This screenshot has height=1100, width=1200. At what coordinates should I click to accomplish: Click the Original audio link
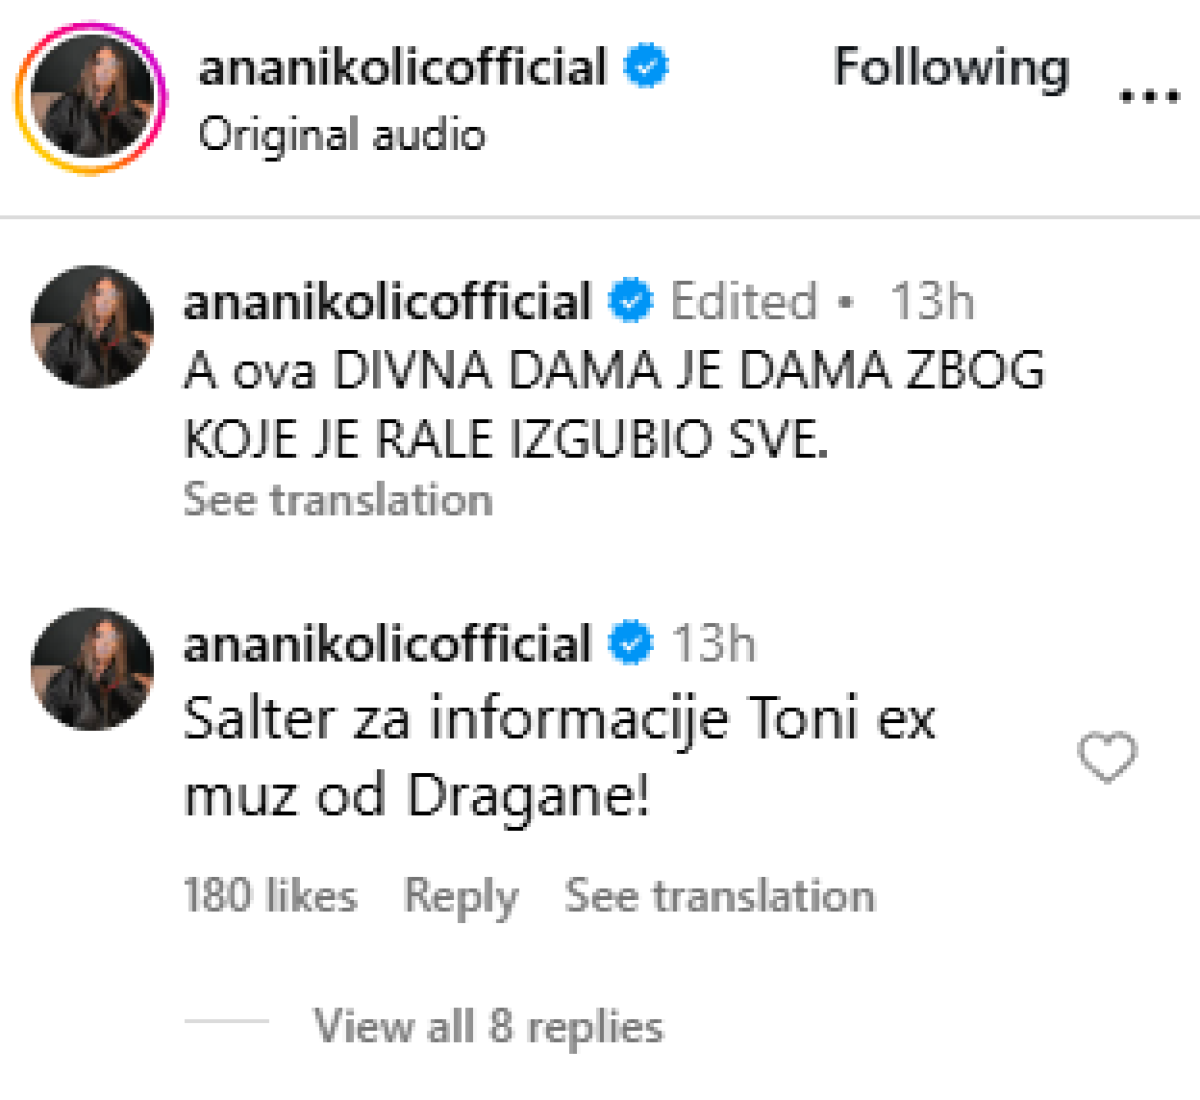point(342,135)
